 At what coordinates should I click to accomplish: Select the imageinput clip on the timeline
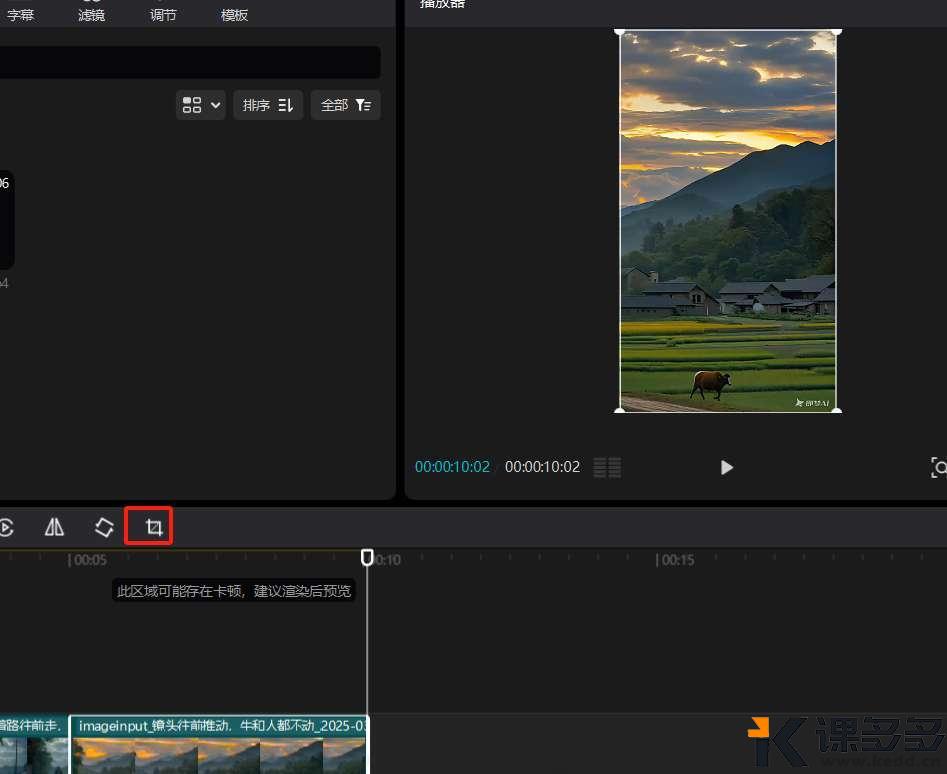pyautogui.click(x=218, y=745)
